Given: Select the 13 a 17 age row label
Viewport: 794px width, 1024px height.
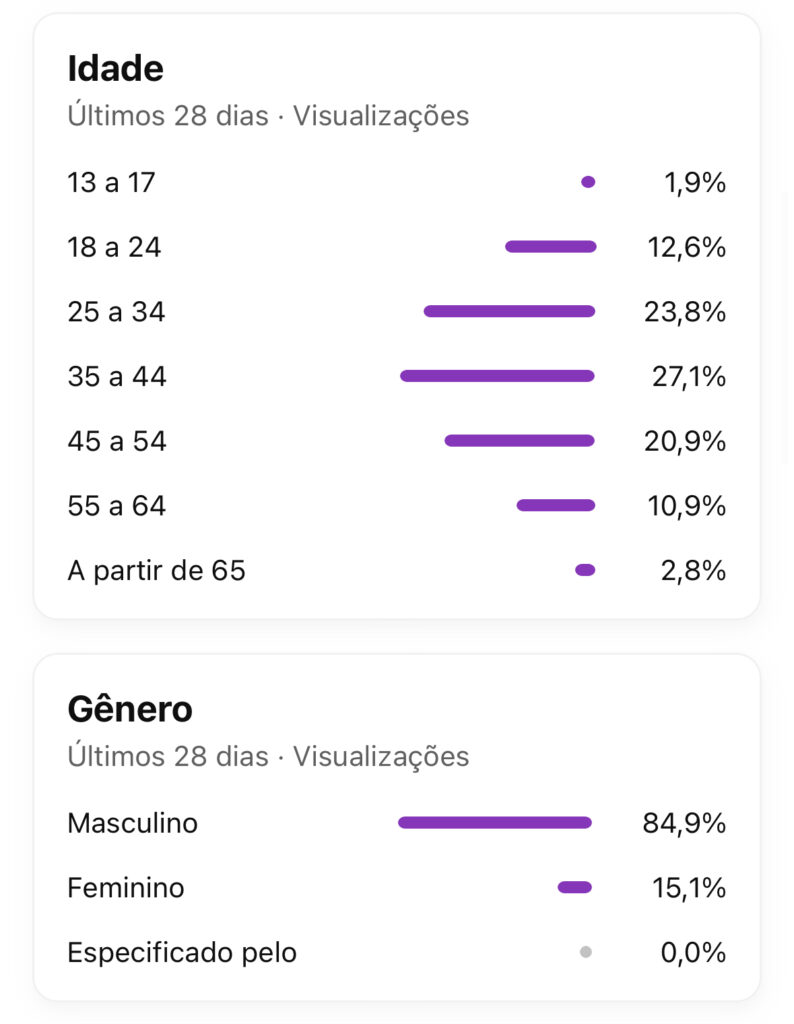Looking at the screenshot, I should 111,183.
